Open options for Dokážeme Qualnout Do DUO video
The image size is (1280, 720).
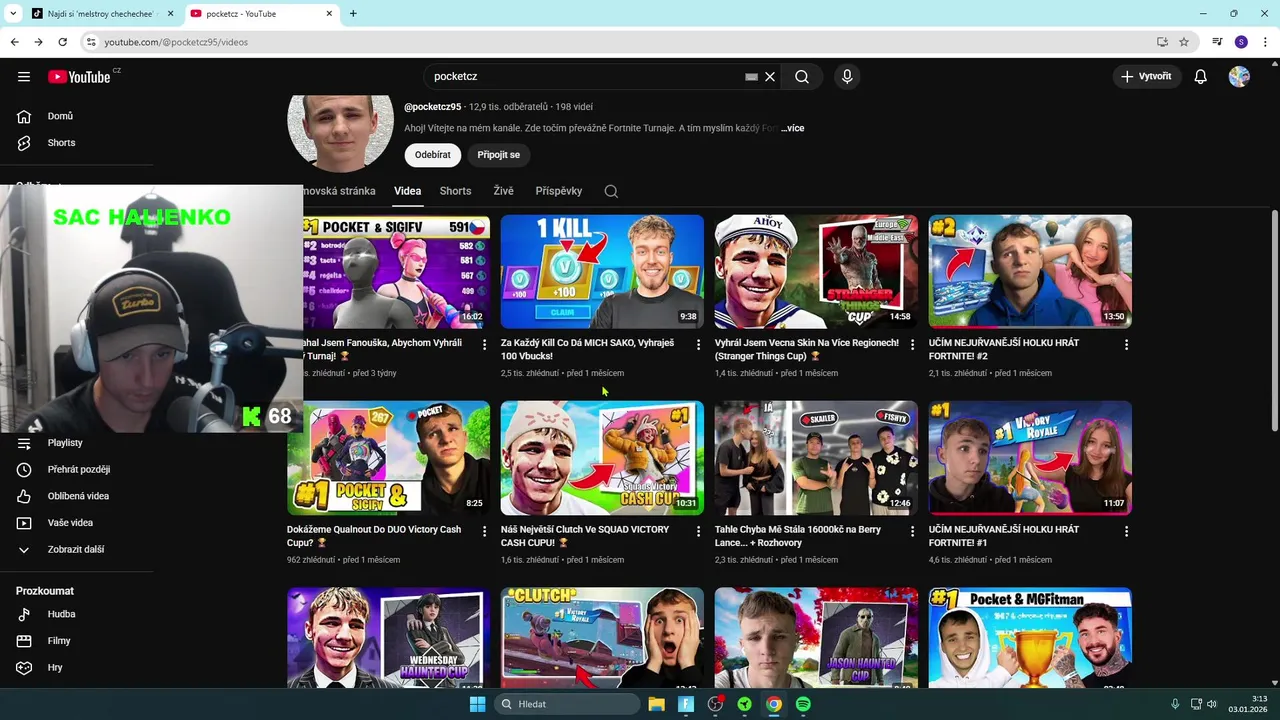point(484,532)
